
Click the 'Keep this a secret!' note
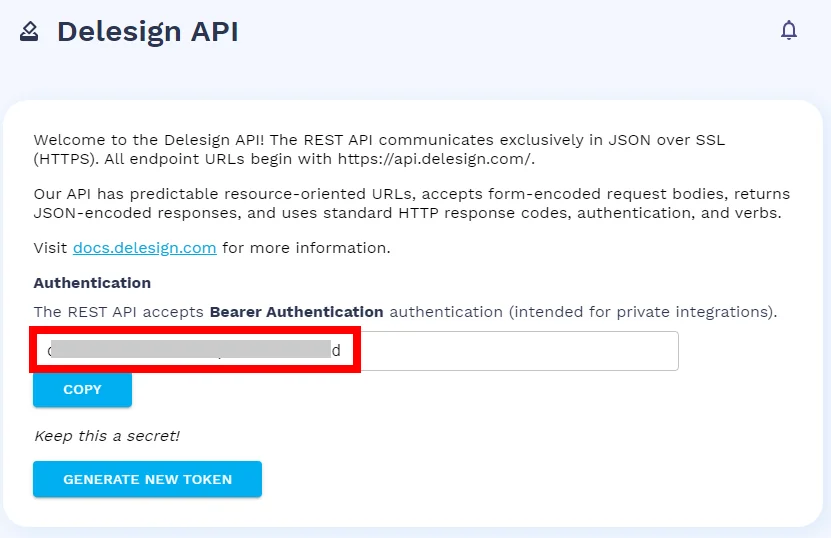[107, 436]
